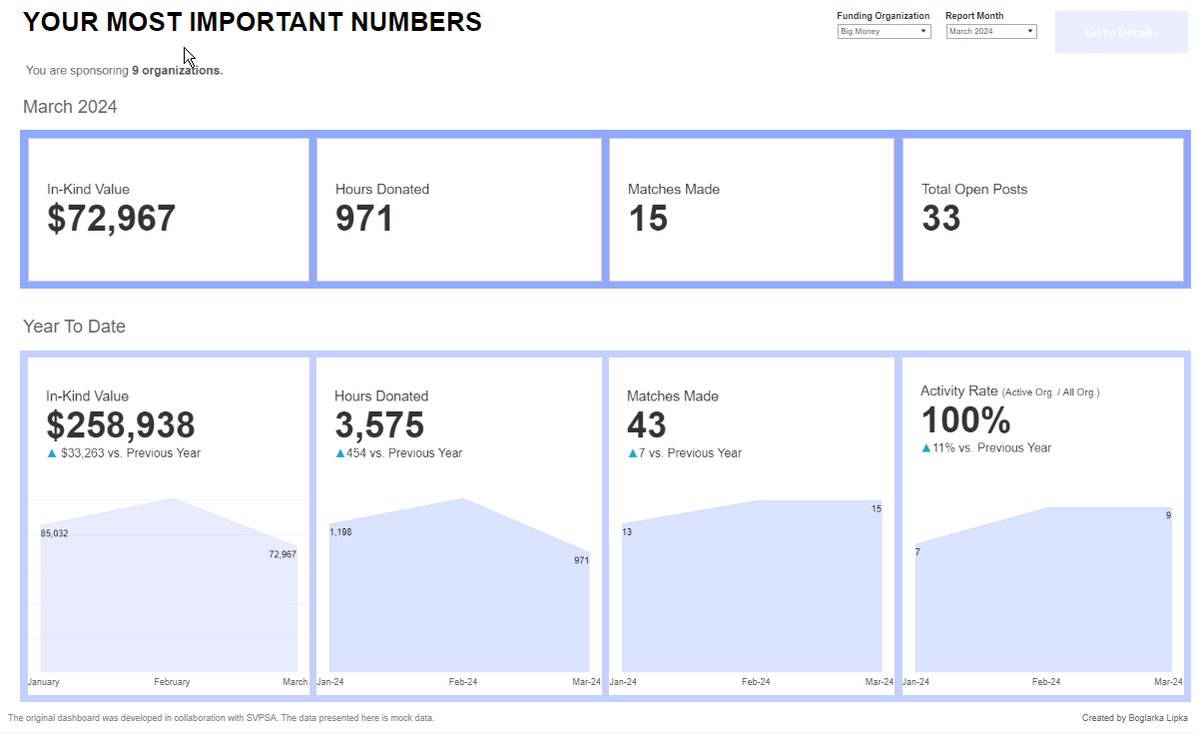Viewport: 1197px width, 734px height.
Task: Click the In-Kind Value year-to-date area chart
Action: point(169,586)
